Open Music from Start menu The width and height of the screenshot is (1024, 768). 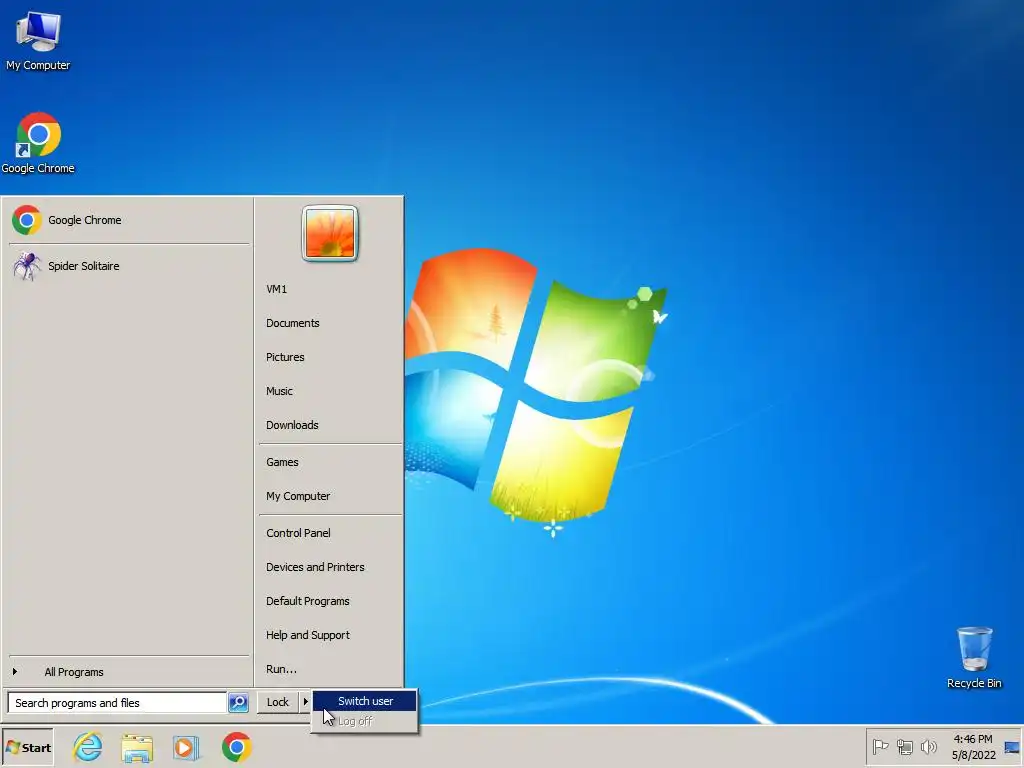click(x=330, y=391)
